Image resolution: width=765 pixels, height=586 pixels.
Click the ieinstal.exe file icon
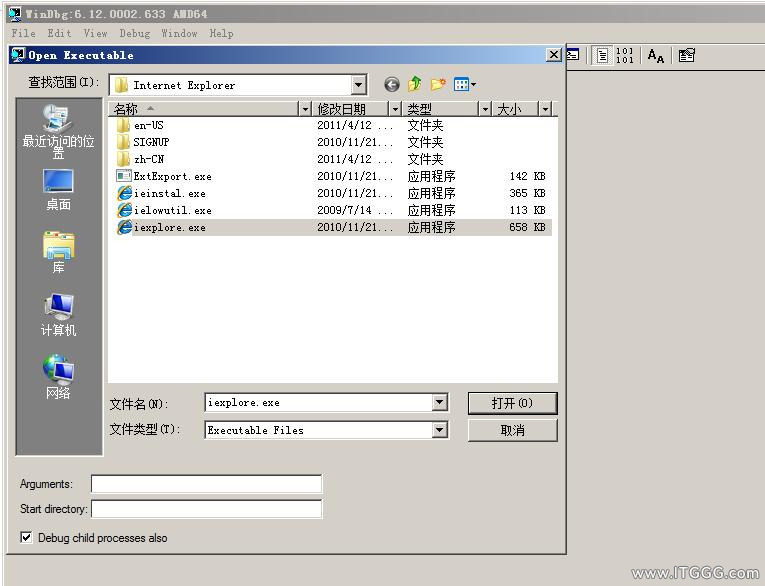coord(124,193)
